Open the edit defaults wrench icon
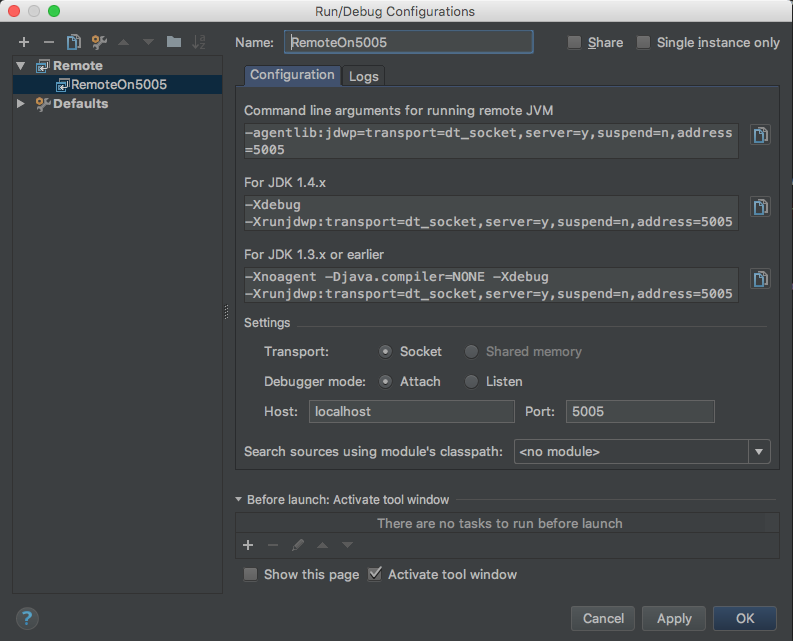The height and width of the screenshot is (641, 793). tap(99, 42)
